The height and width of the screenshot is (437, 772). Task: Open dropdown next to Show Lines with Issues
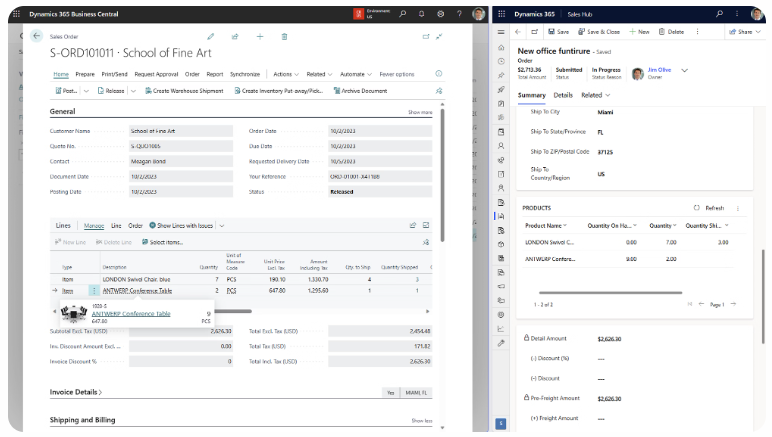coord(222,226)
